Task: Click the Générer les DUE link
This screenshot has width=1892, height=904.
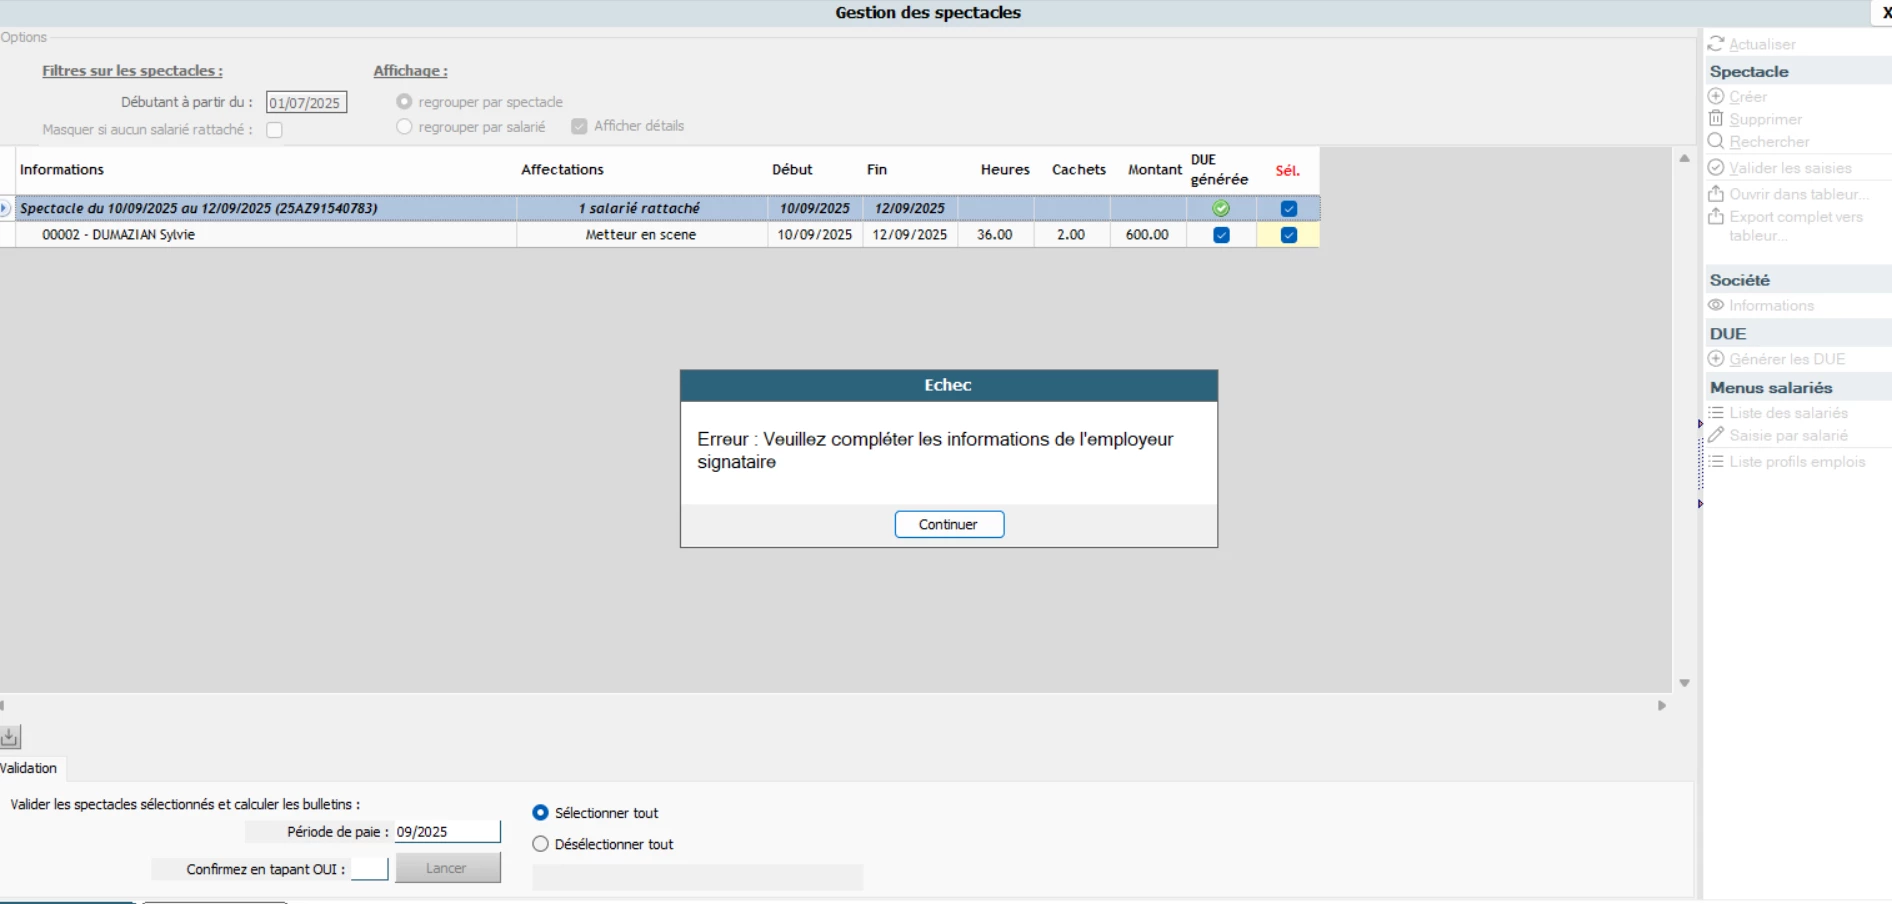Action: pos(1787,359)
